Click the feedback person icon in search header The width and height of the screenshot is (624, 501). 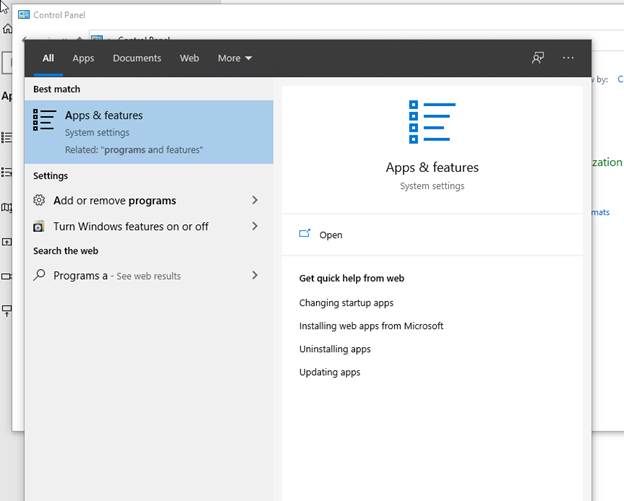pyautogui.click(x=538, y=58)
